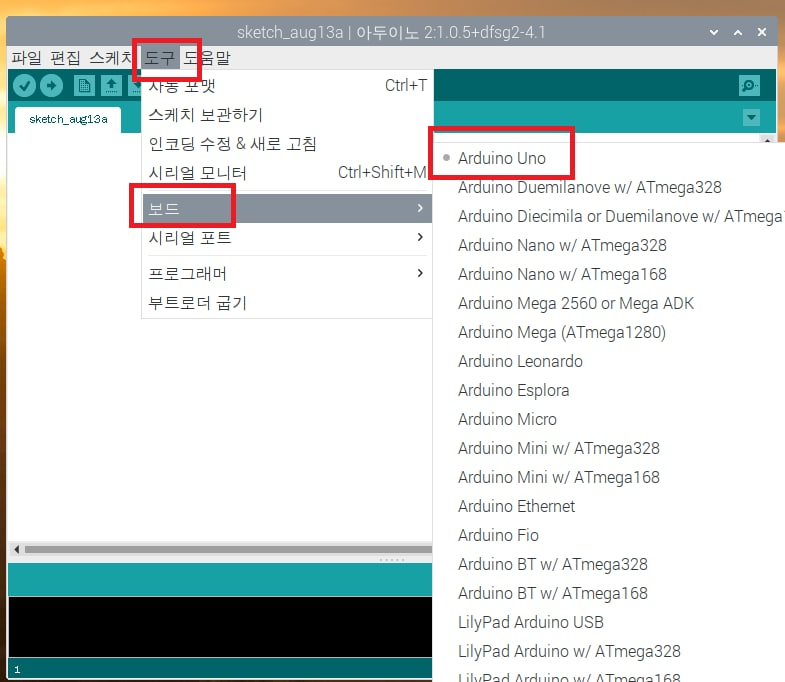Select the sketch_aug13a tab

pyautogui.click(x=68, y=119)
